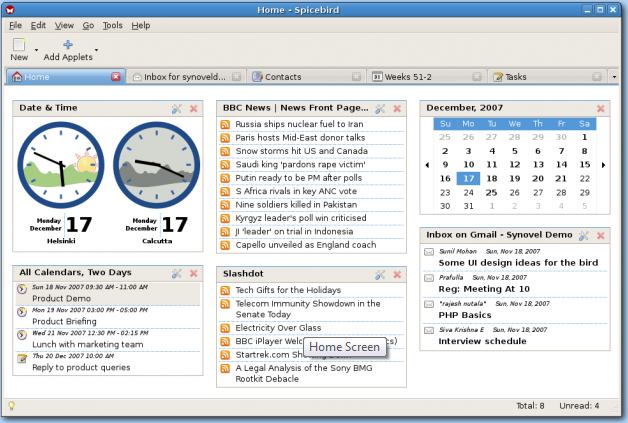The width and height of the screenshot is (628, 423).
Task: Click RSS icon beside 'Kyrgyz leader's poll'
Action: [x=225, y=218]
